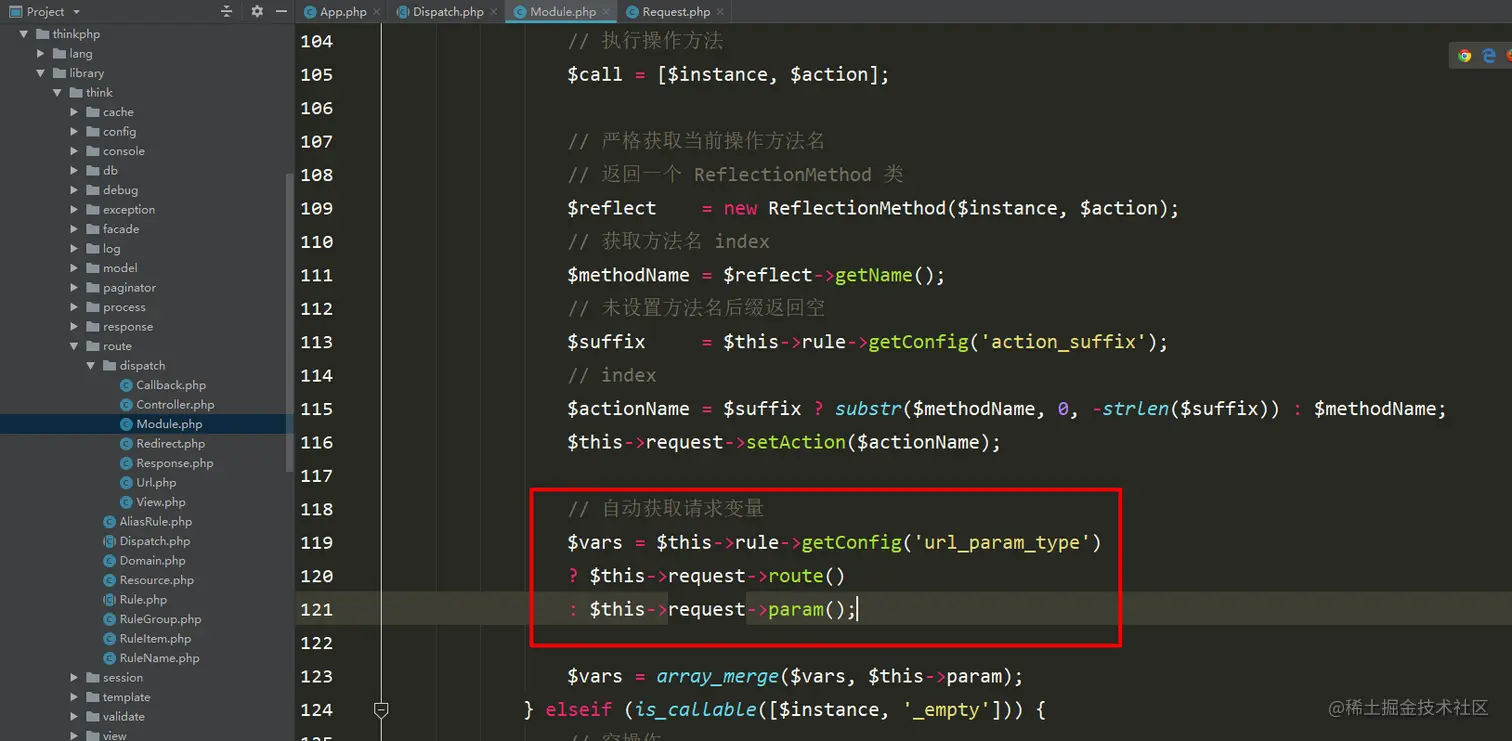
Task: Click the PHP class icon on App.php tab
Action: coord(310,12)
